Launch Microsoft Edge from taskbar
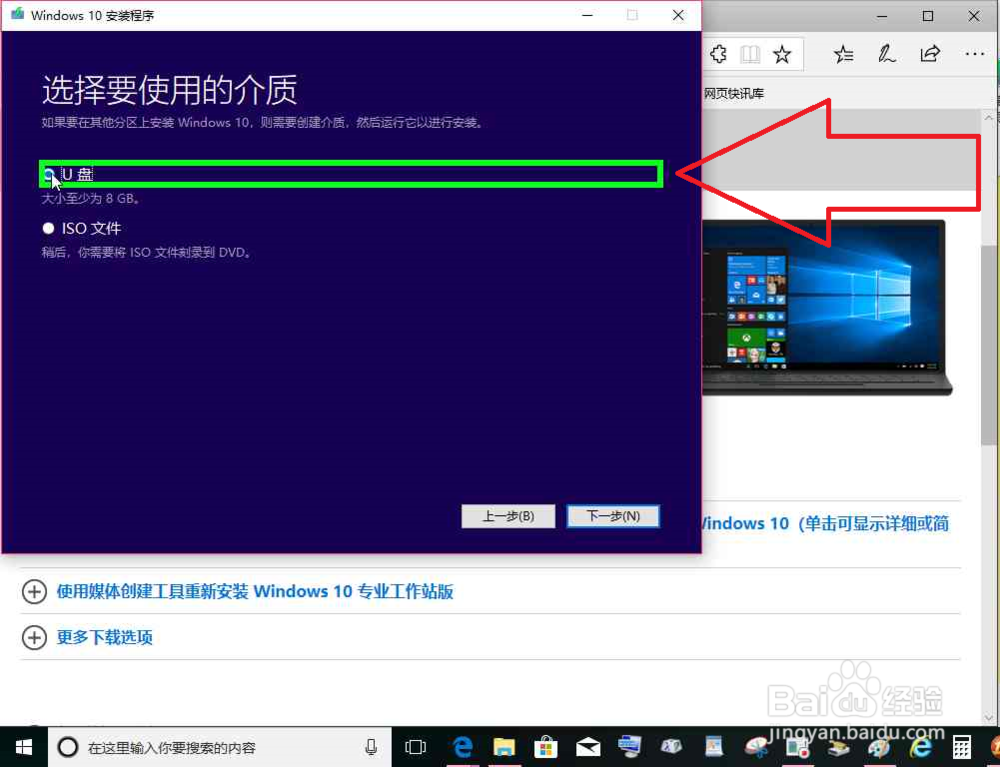1000x767 pixels. (x=462, y=747)
